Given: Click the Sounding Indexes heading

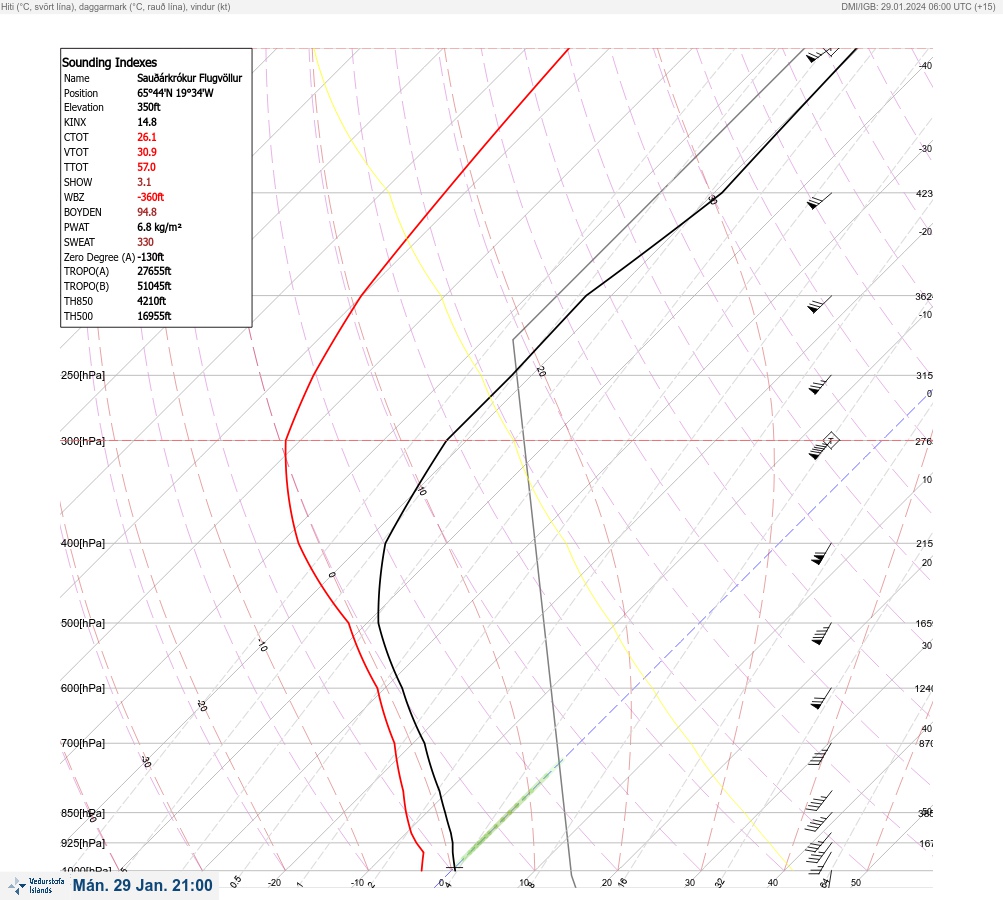Looking at the screenshot, I should point(109,63).
